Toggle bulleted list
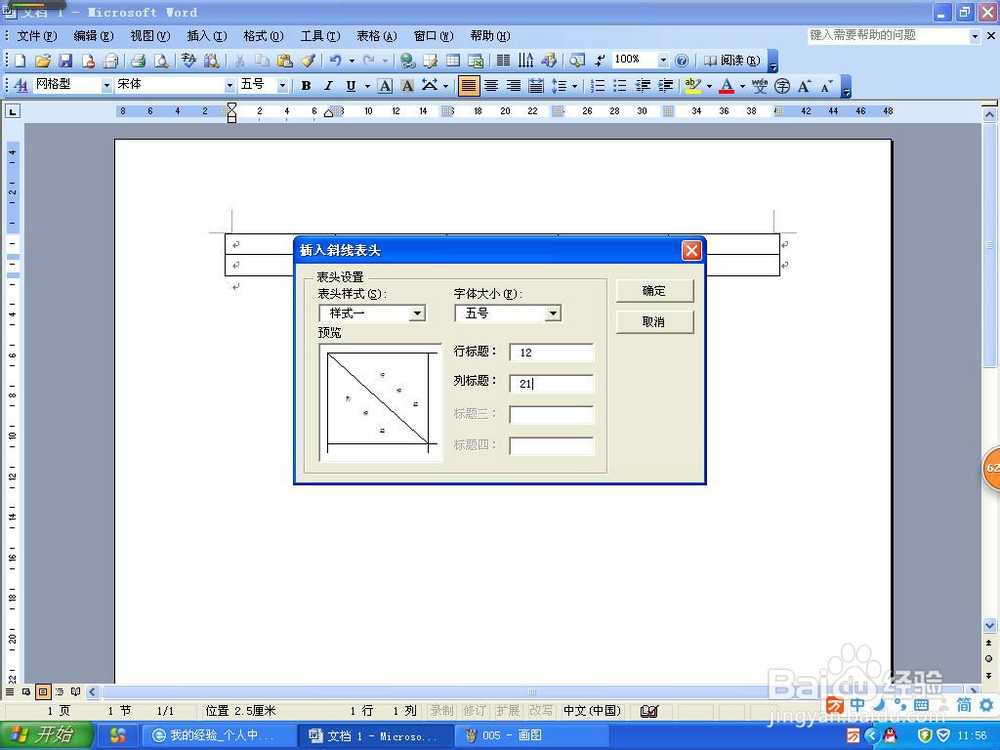The image size is (1000, 750). [x=620, y=85]
